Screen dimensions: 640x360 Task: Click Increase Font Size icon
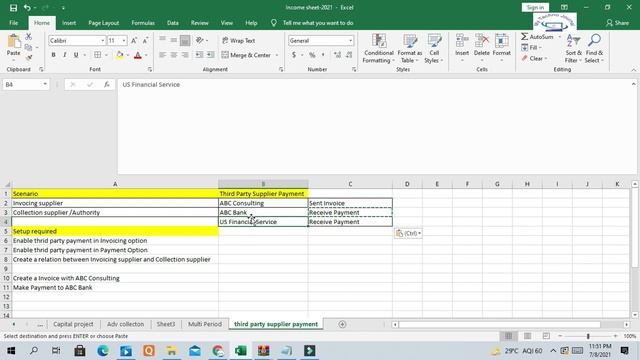134,40
